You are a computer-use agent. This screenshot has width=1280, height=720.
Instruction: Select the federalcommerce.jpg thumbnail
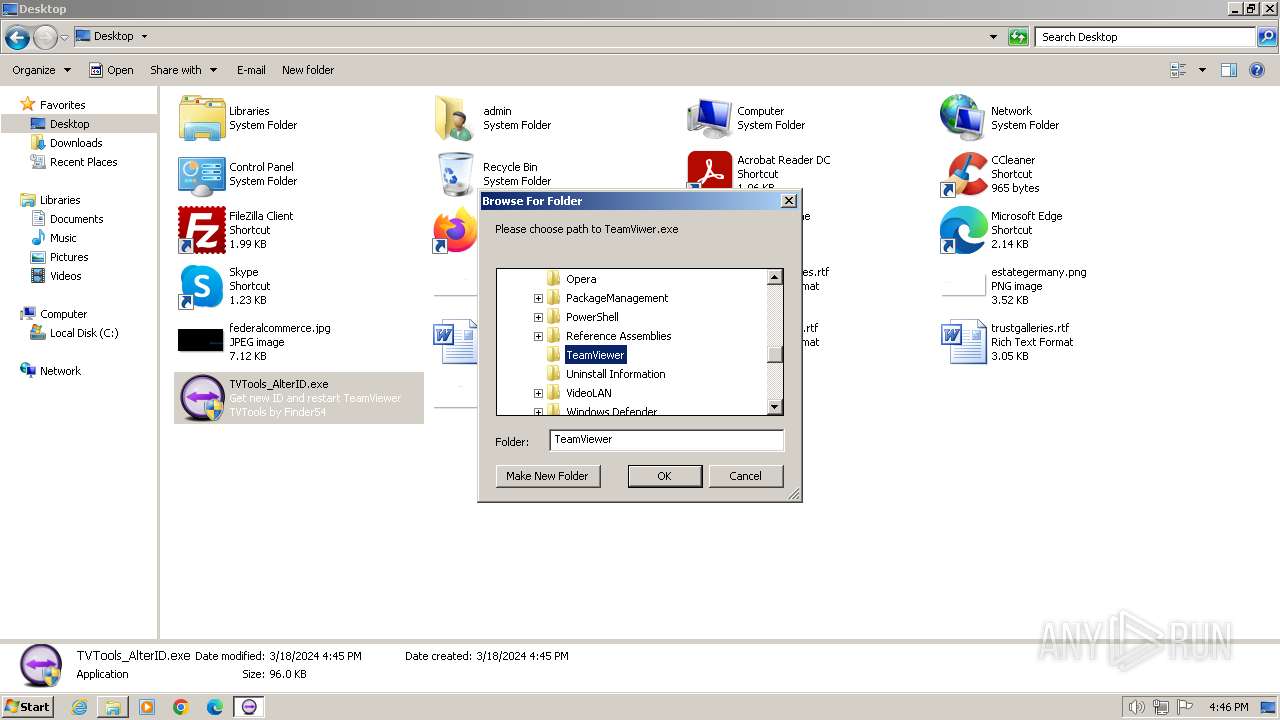click(201, 341)
